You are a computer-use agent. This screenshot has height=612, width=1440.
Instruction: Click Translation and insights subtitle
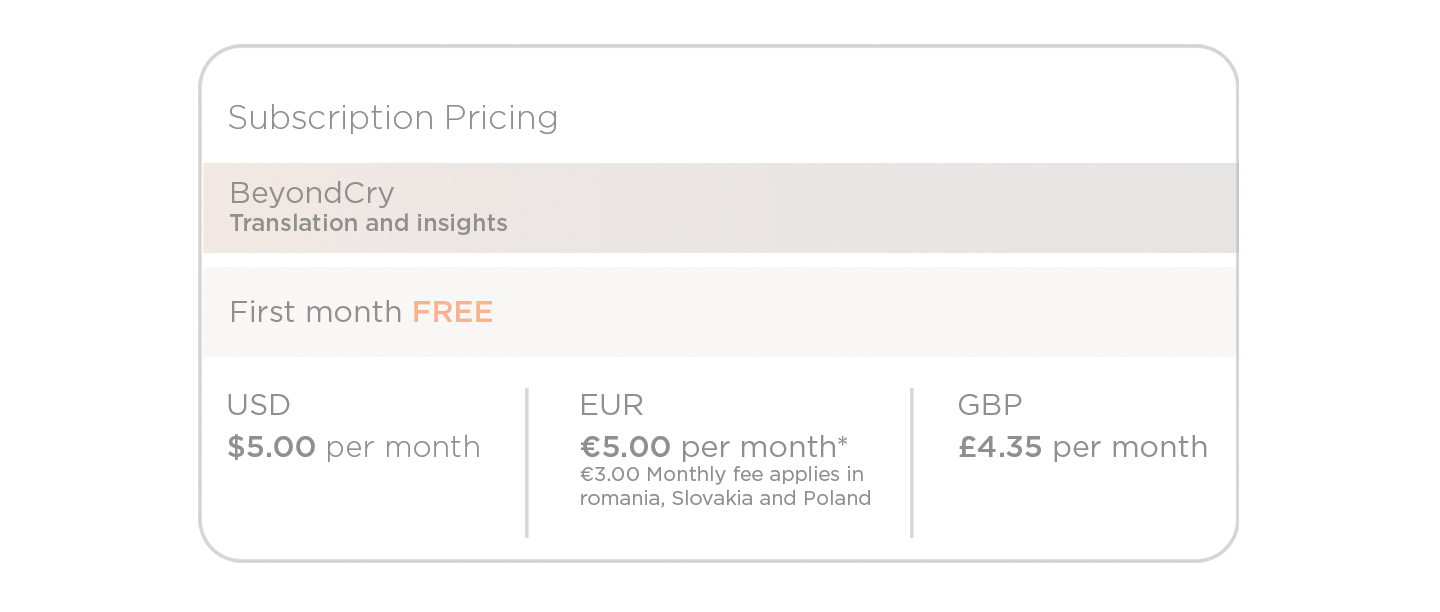pos(368,223)
